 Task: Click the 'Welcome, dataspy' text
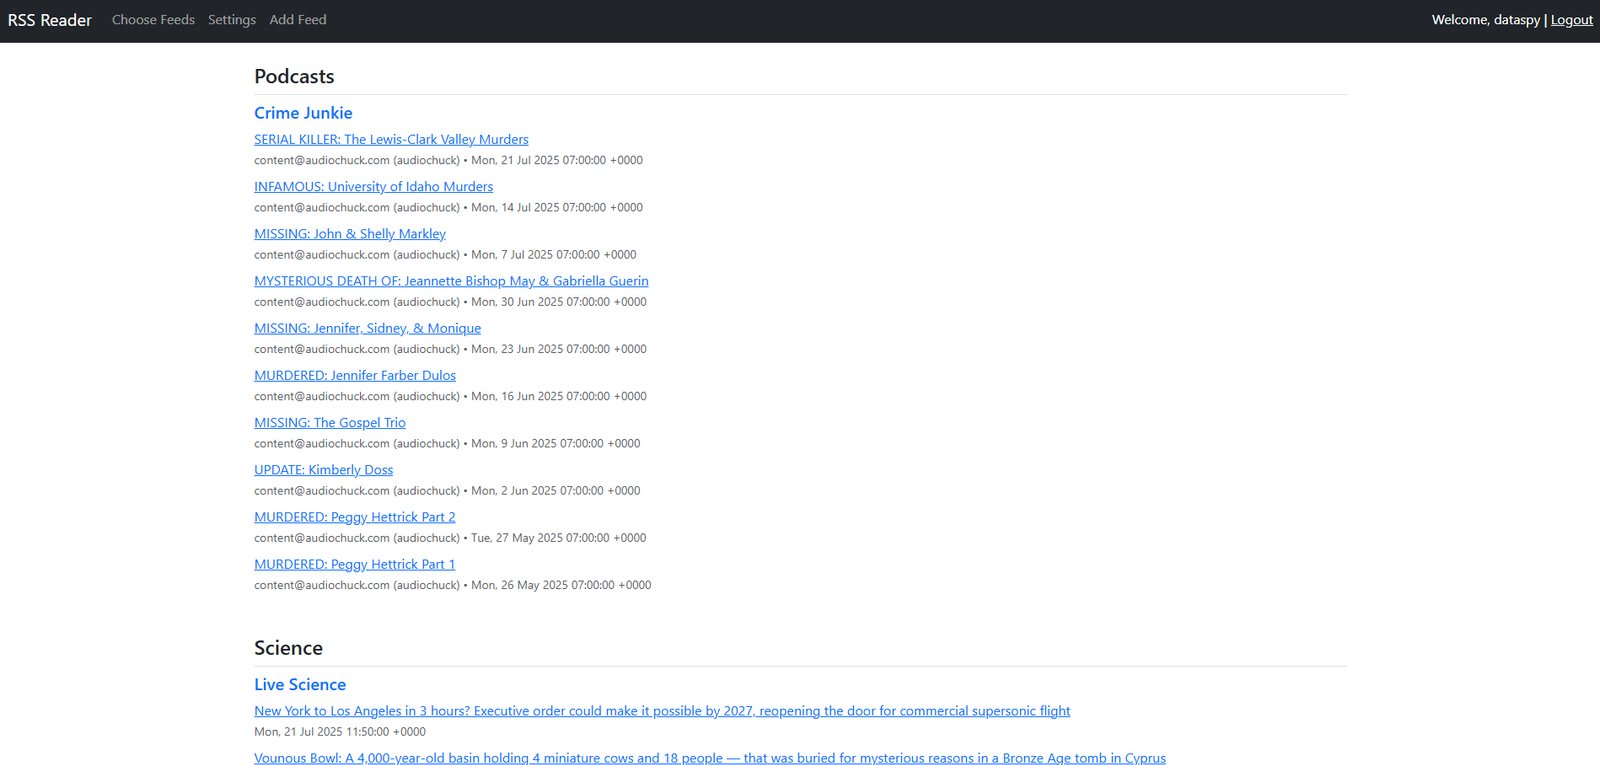pyautogui.click(x=1486, y=20)
